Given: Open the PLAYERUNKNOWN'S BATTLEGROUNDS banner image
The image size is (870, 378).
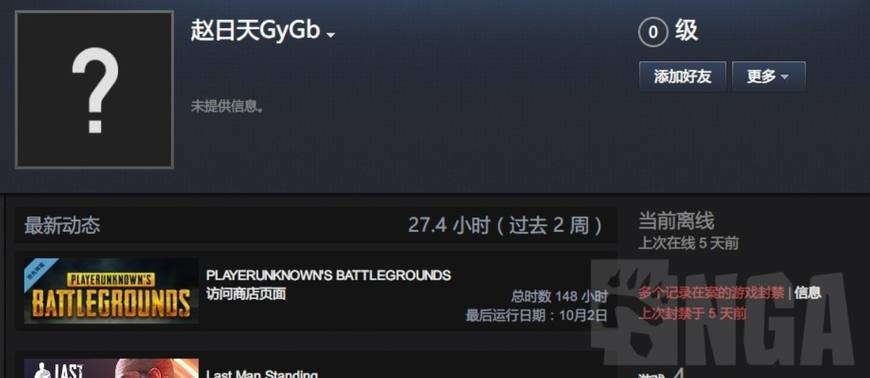Looking at the screenshot, I should [x=111, y=291].
